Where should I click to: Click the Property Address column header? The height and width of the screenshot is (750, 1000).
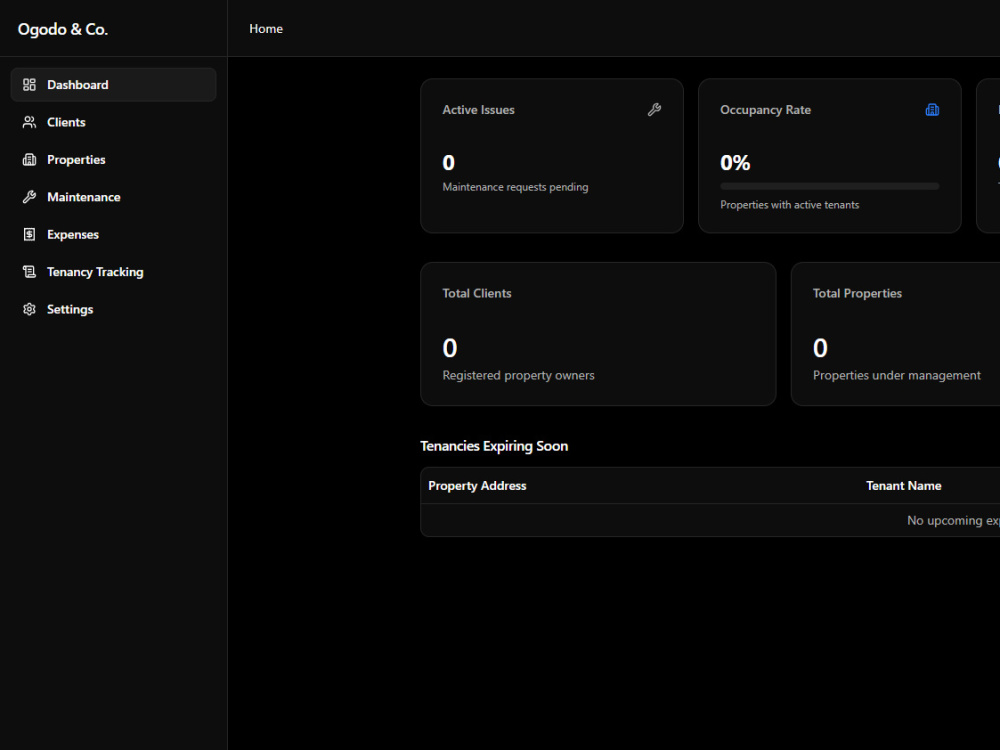pyautogui.click(x=477, y=486)
